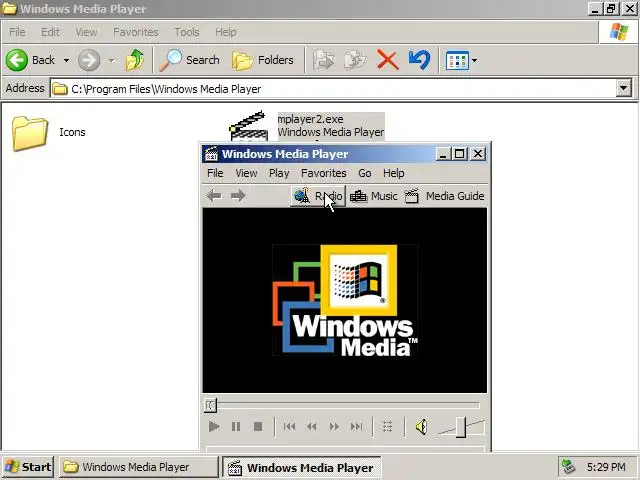640x480 pixels.
Task: Open the Forward history dropdown arrow
Action: (111, 60)
